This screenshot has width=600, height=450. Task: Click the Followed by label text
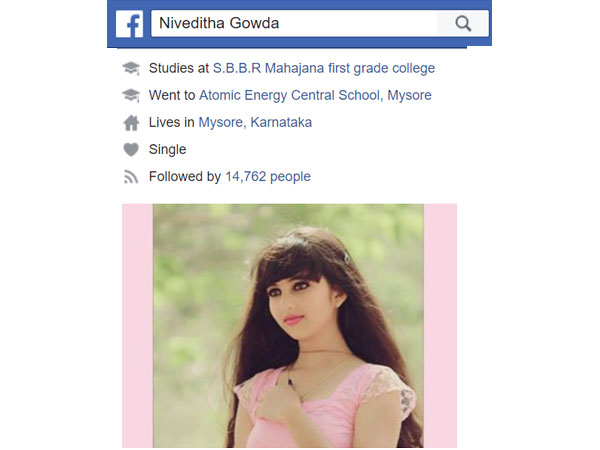pyautogui.click(x=185, y=176)
